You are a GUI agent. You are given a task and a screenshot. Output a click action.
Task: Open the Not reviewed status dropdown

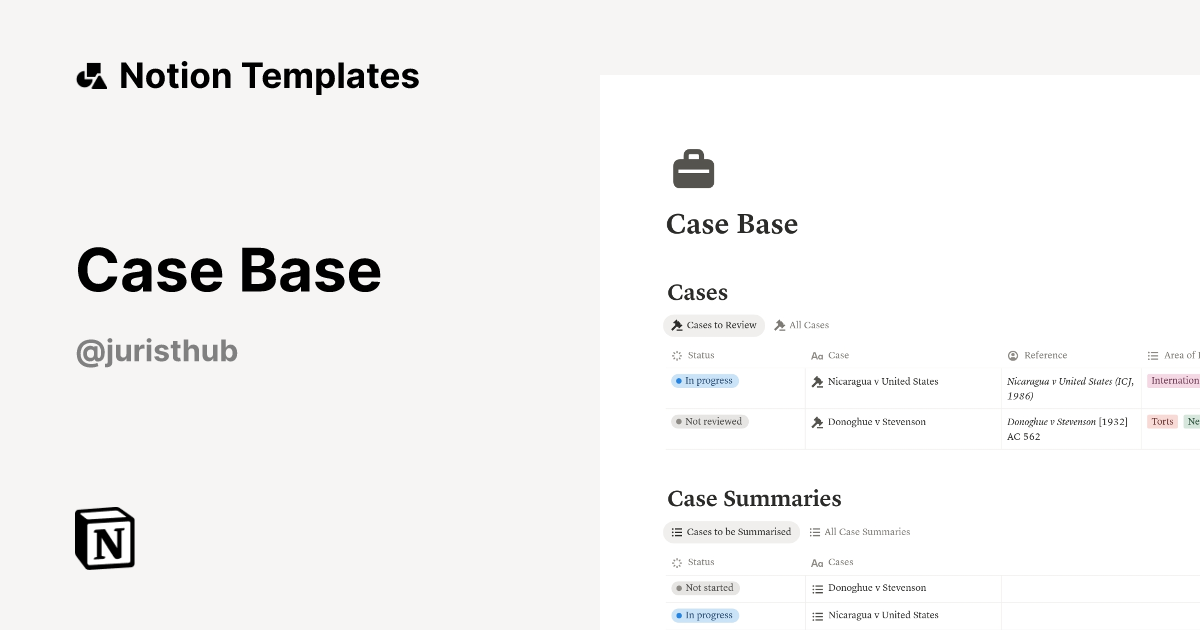click(x=710, y=422)
